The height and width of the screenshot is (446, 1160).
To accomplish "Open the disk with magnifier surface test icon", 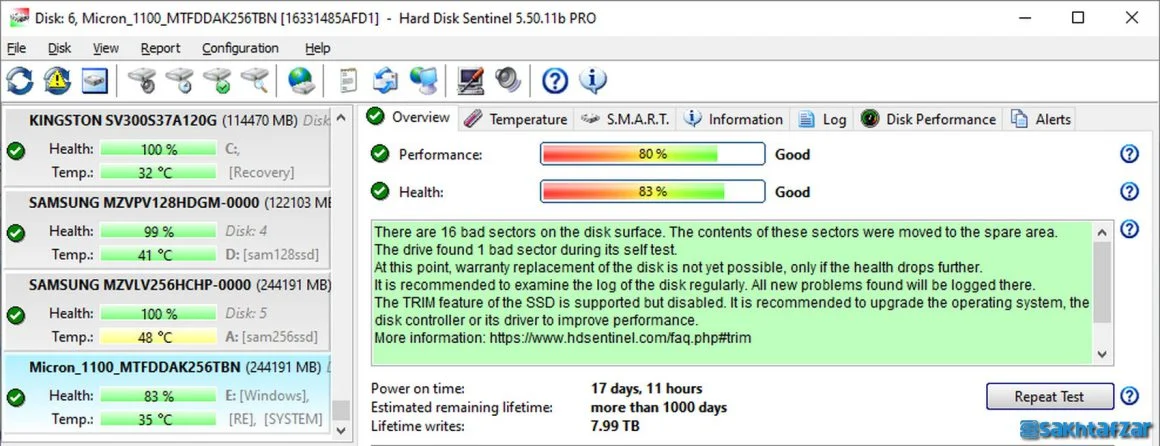I will coord(254,80).
